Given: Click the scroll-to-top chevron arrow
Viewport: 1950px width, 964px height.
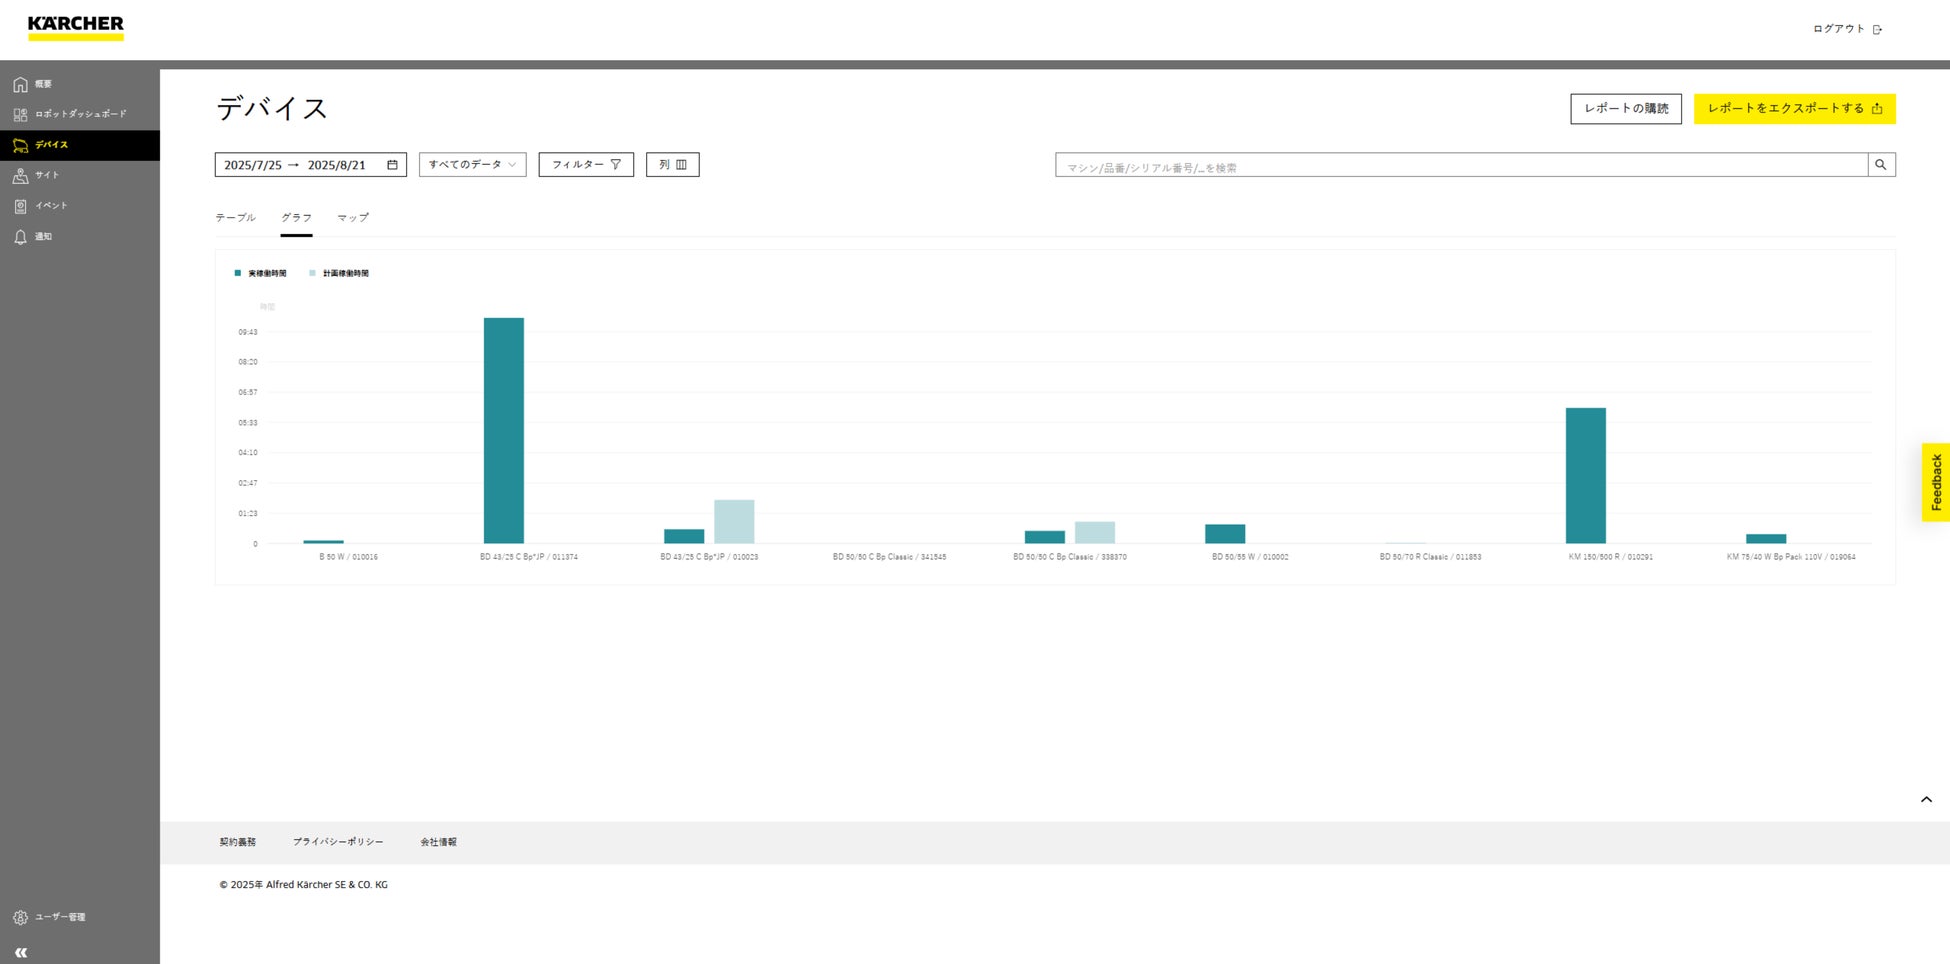Looking at the screenshot, I should pos(1926,799).
